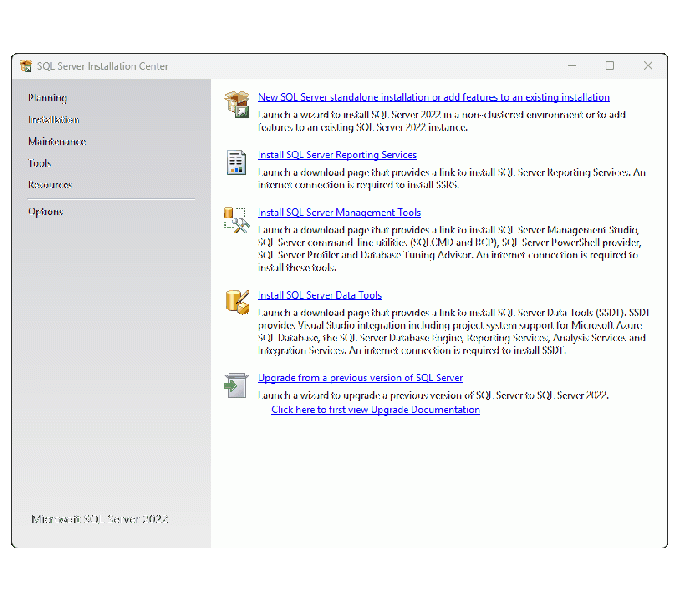Click the Management Tools wrench icon
The image size is (683, 599).
coord(237,220)
